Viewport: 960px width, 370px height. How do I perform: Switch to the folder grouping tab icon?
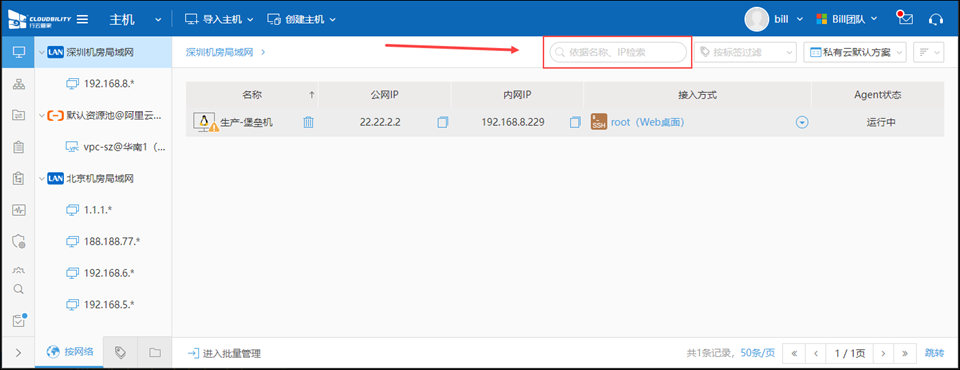coord(155,352)
